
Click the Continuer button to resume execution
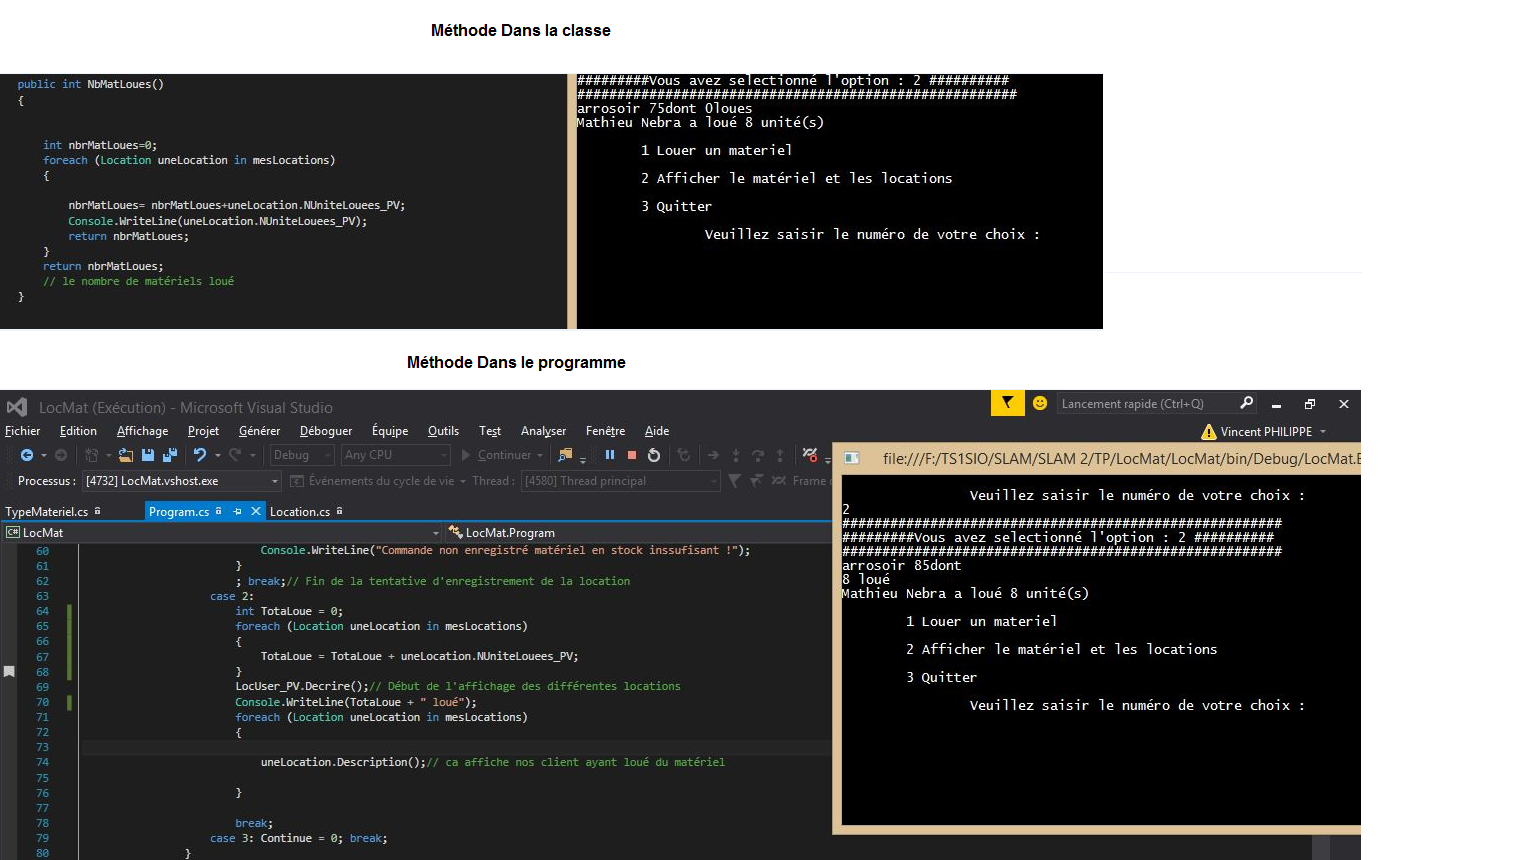point(500,455)
